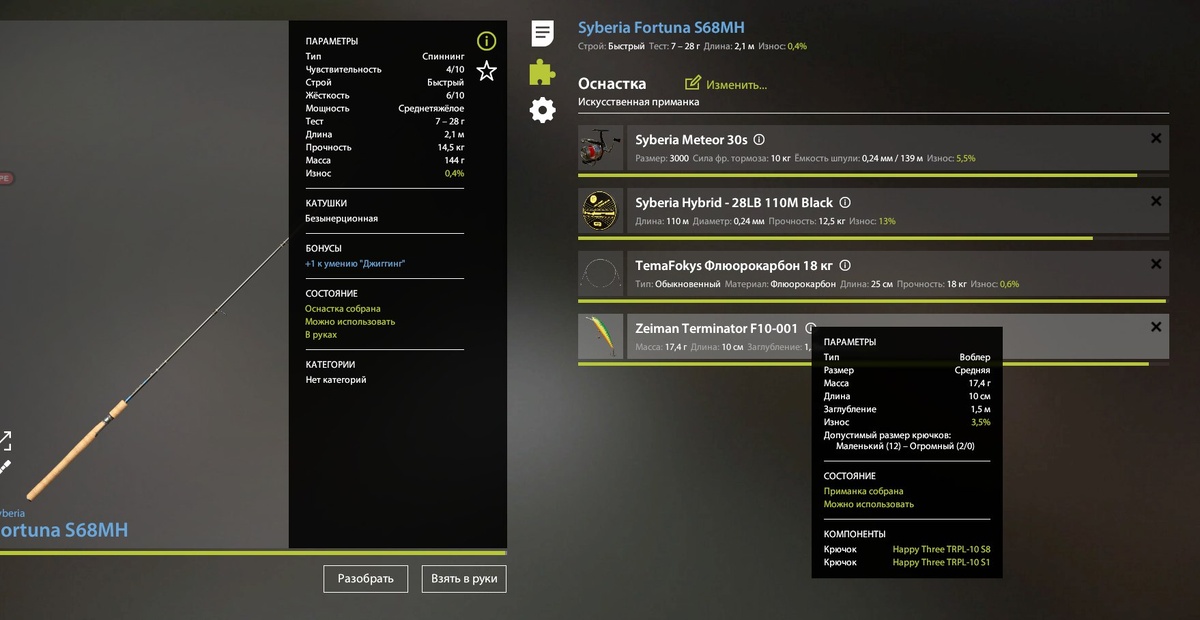Click the Syberia Fortuna S68MH title
This screenshot has width=1200, height=620.
pos(661,28)
